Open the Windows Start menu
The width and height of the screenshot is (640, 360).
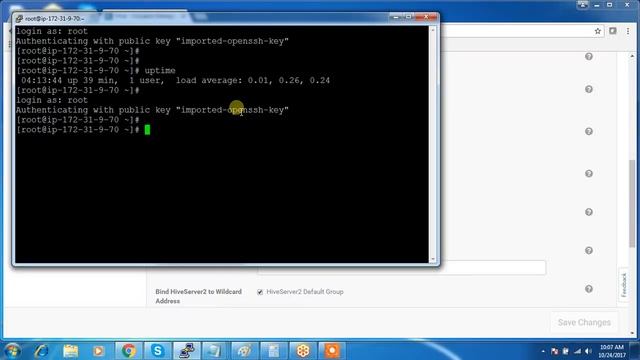[12, 351]
